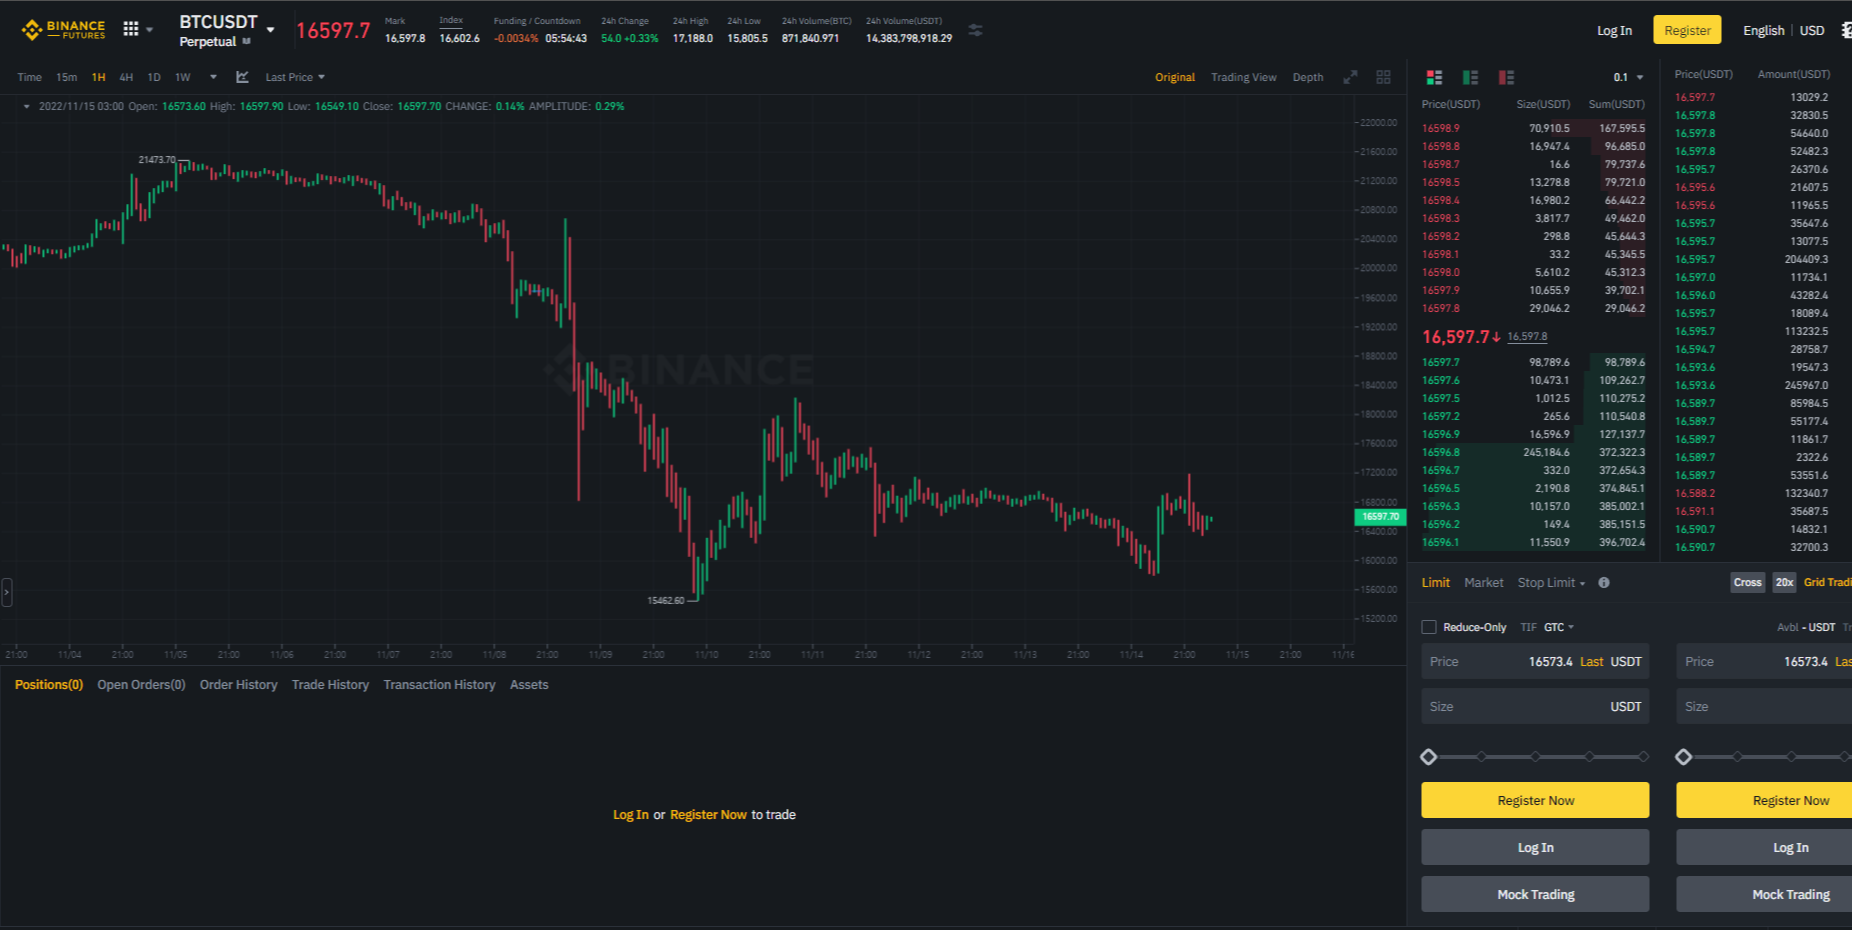Click the buy-side Price input field
Viewport: 1852px width, 930px height.
point(1535,662)
